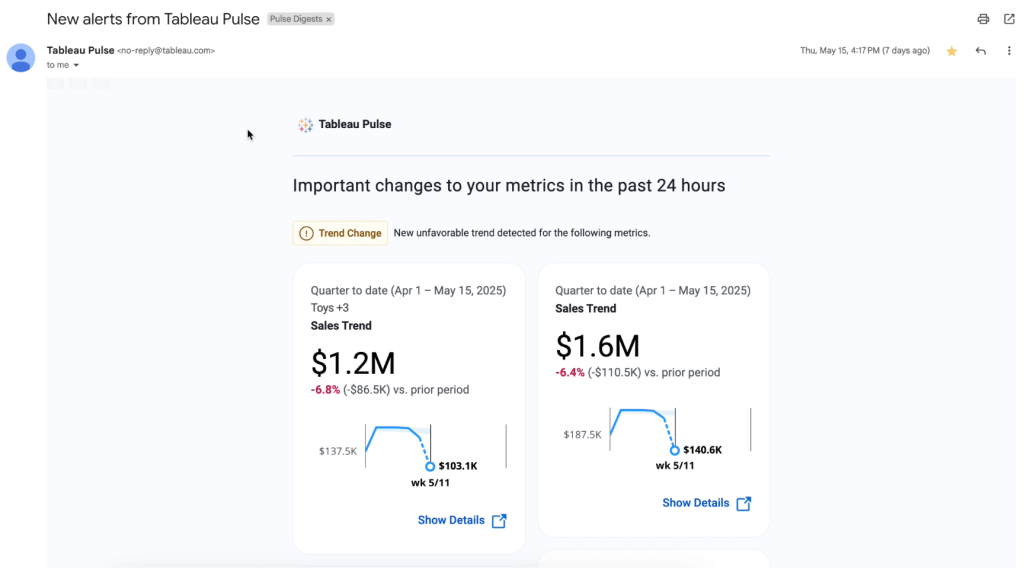
Task: Click the $137.5K axis label
Action: tap(338, 451)
